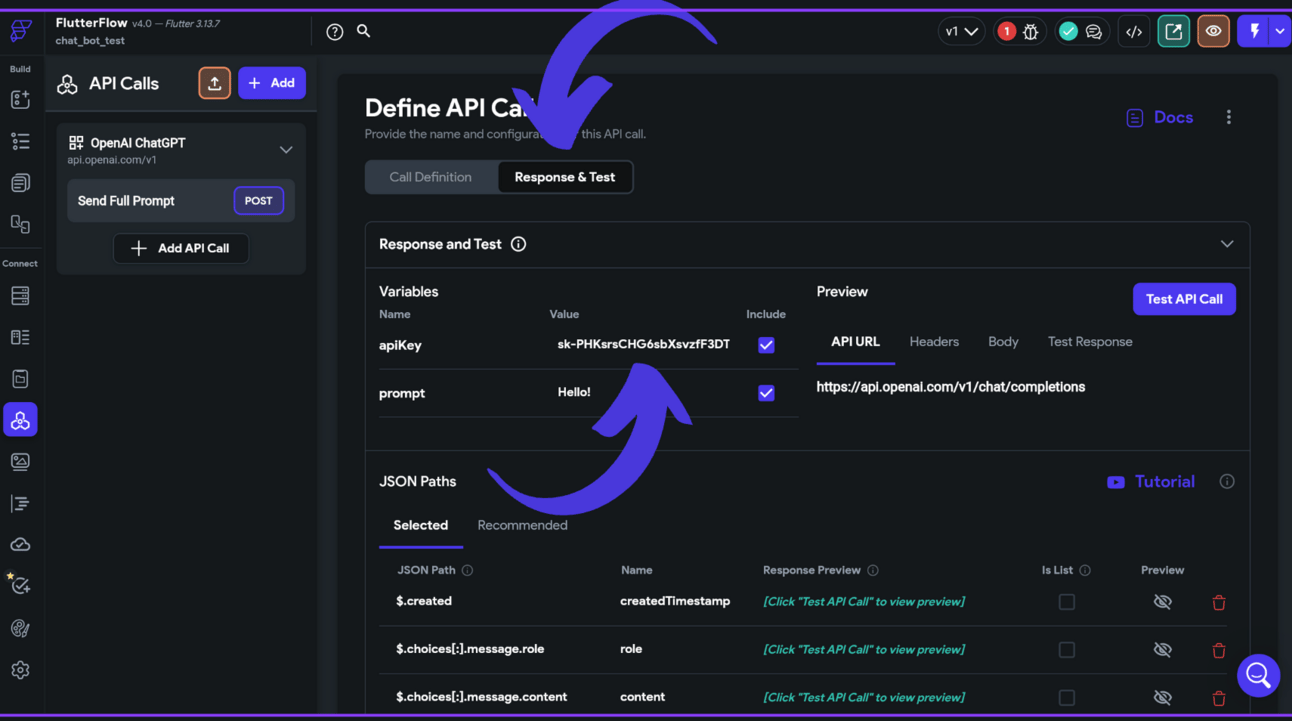
Task: Click the JSON Paths info icon near Tutorial
Action: click(x=1227, y=482)
